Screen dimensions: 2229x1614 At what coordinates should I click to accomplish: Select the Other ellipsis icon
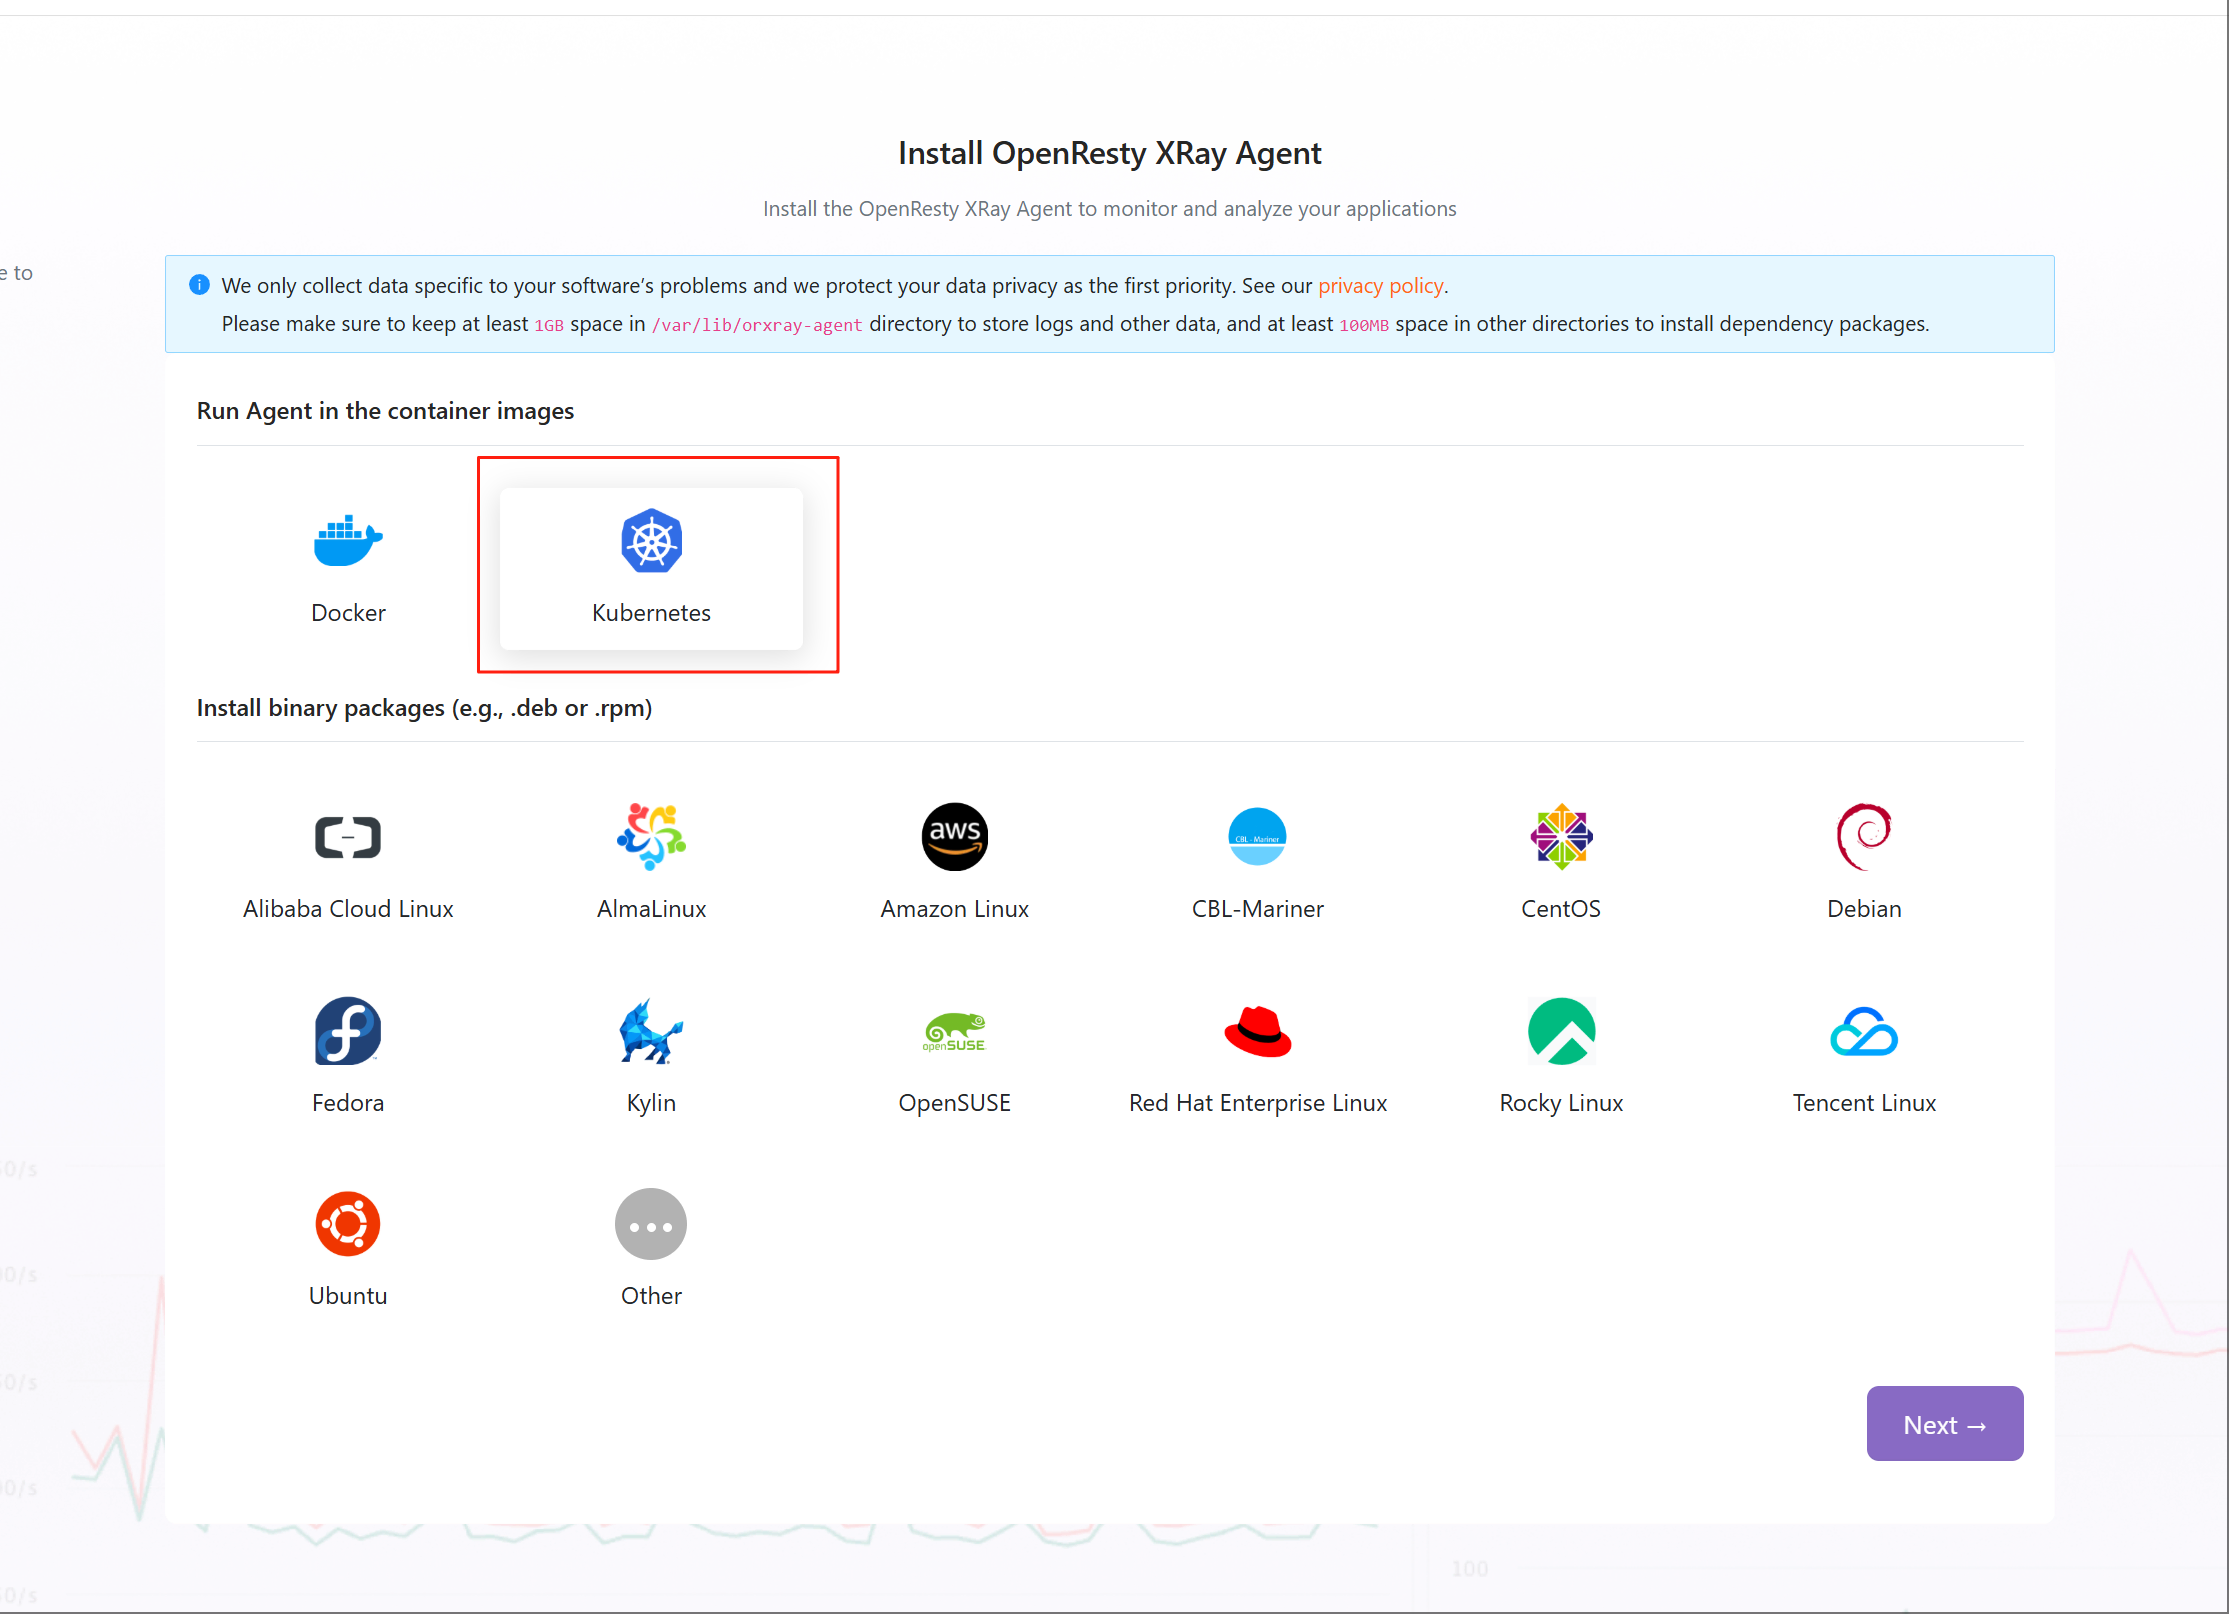[x=651, y=1224]
